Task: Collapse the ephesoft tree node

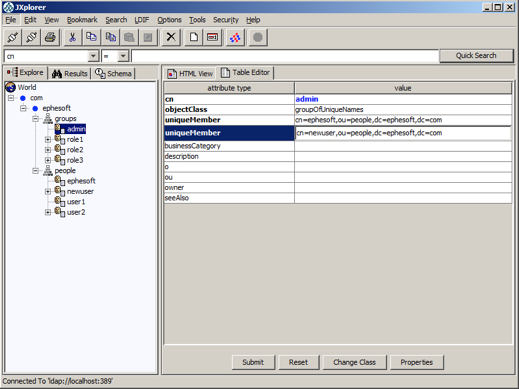Action: pyautogui.click(x=23, y=108)
